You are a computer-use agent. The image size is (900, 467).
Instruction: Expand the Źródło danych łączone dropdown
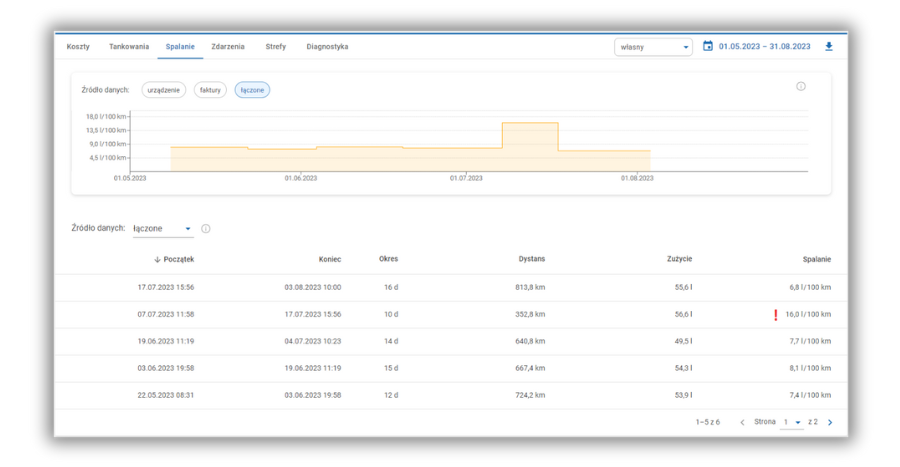[162, 229]
